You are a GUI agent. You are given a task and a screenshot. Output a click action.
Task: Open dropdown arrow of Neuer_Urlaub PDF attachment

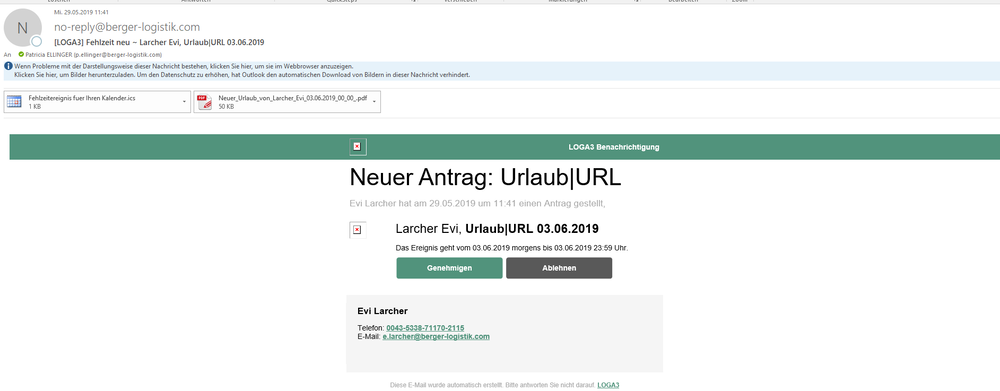tap(374, 102)
